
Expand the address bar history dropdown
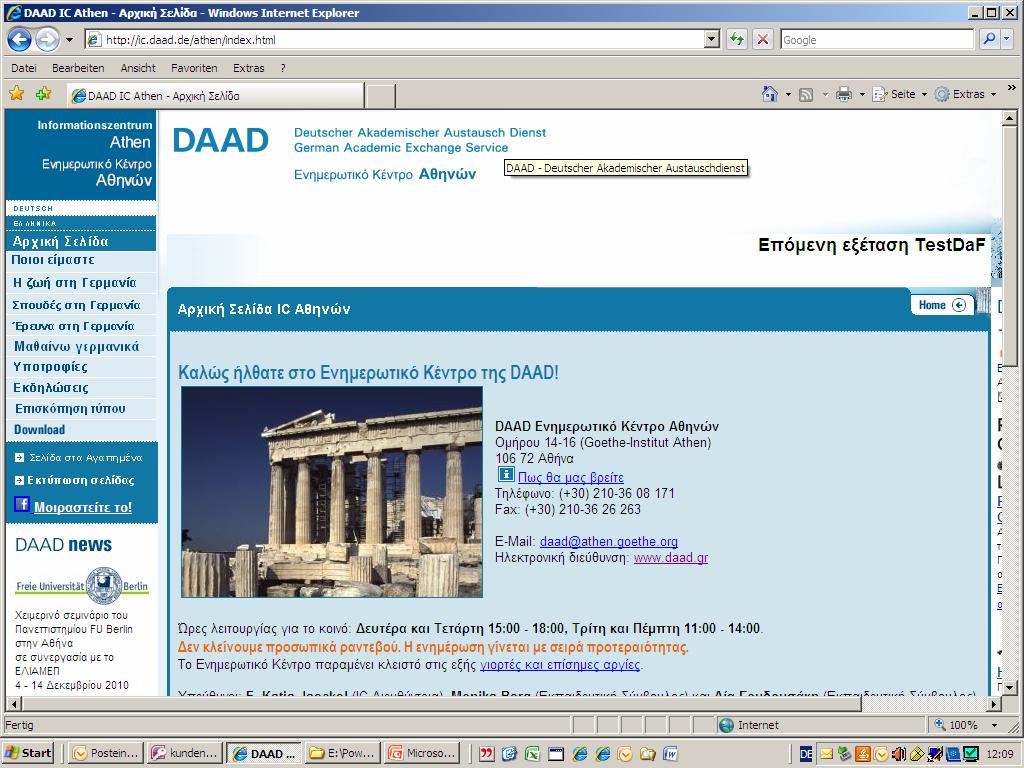coord(712,40)
